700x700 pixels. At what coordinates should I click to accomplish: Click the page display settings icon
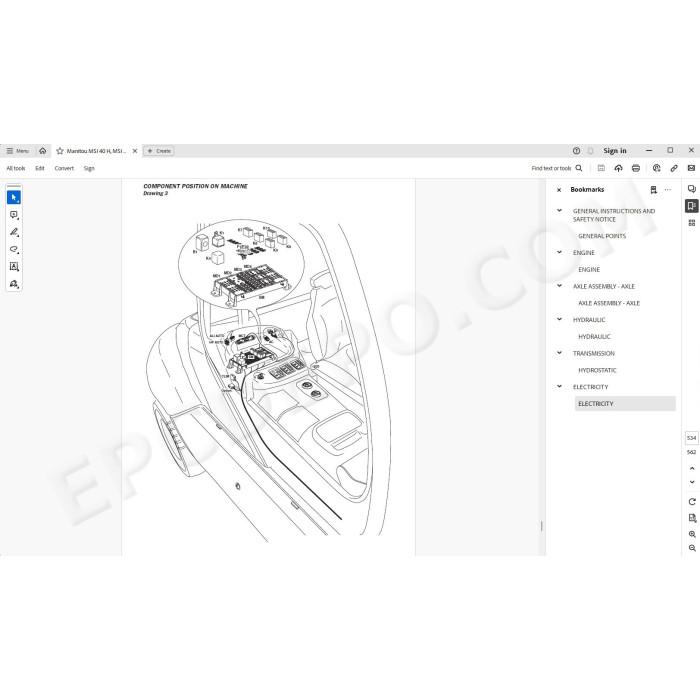click(x=692, y=518)
